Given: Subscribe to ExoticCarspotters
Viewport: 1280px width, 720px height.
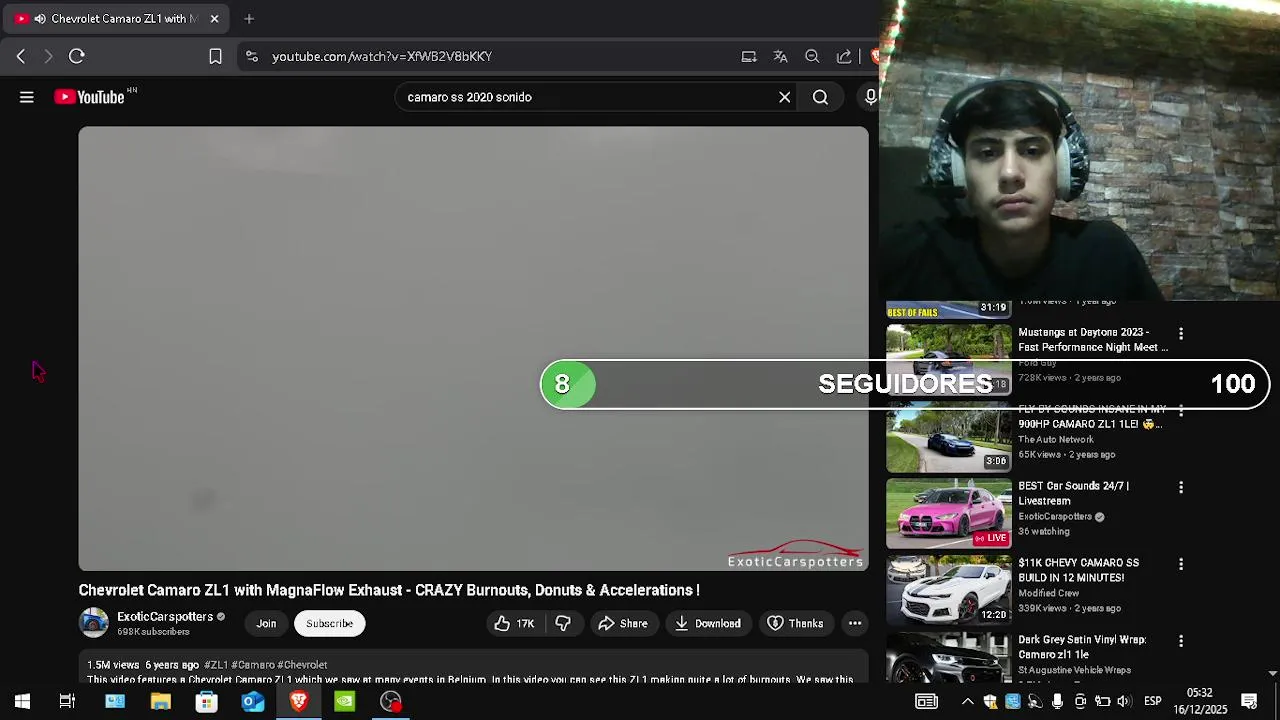Looking at the screenshot, I should 329,623.
